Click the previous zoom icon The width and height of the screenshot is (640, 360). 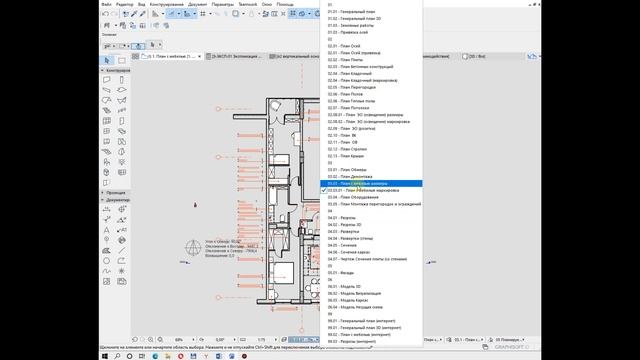pyautogui.click(x=135, y=340)
